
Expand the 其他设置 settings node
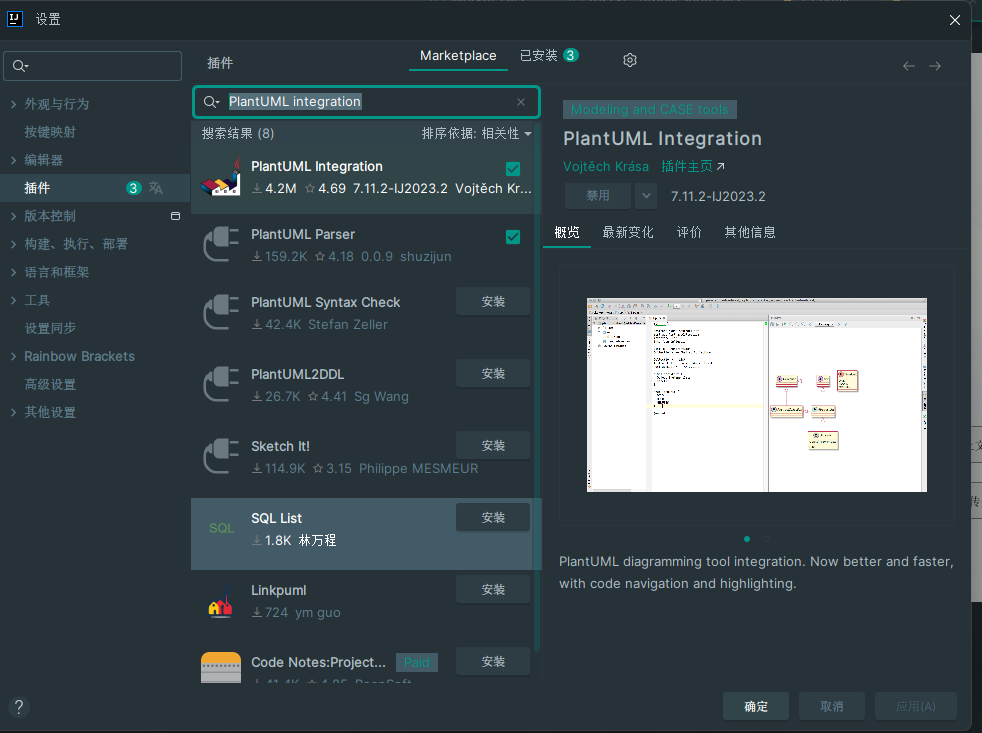tap(13, 412)
